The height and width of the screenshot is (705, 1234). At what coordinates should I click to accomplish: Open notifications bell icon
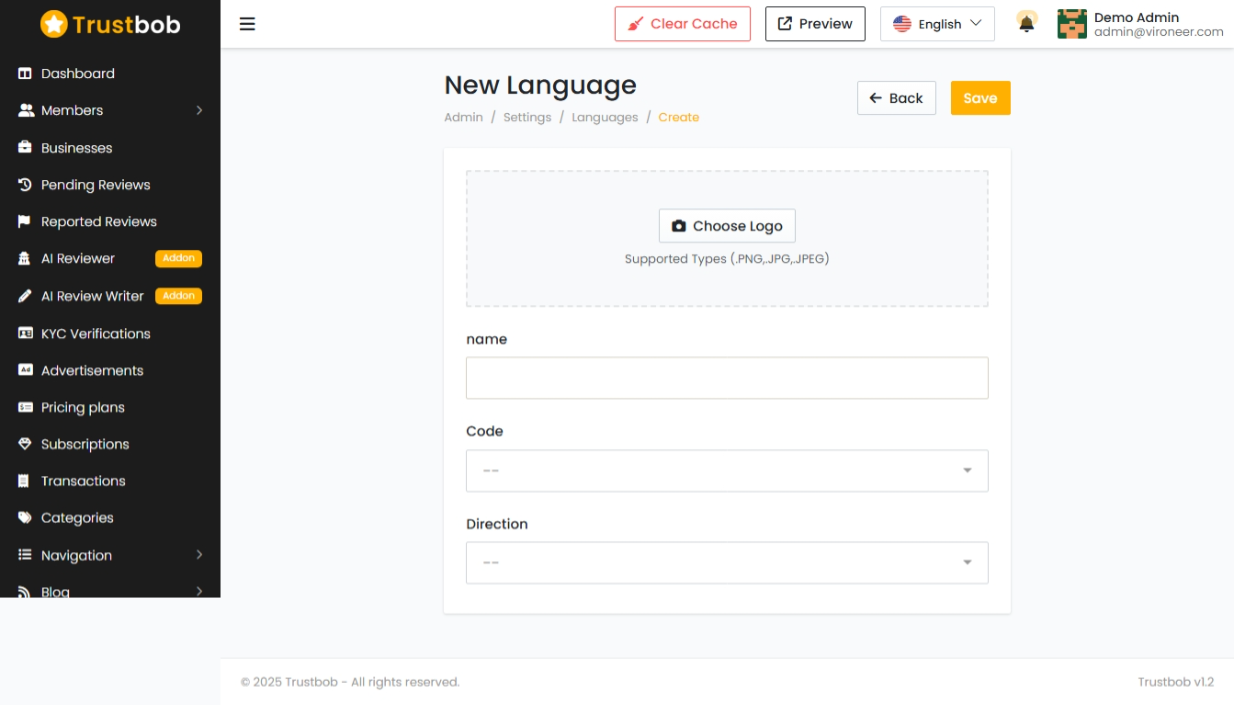pyautogui.click(x=1026, y=23)
